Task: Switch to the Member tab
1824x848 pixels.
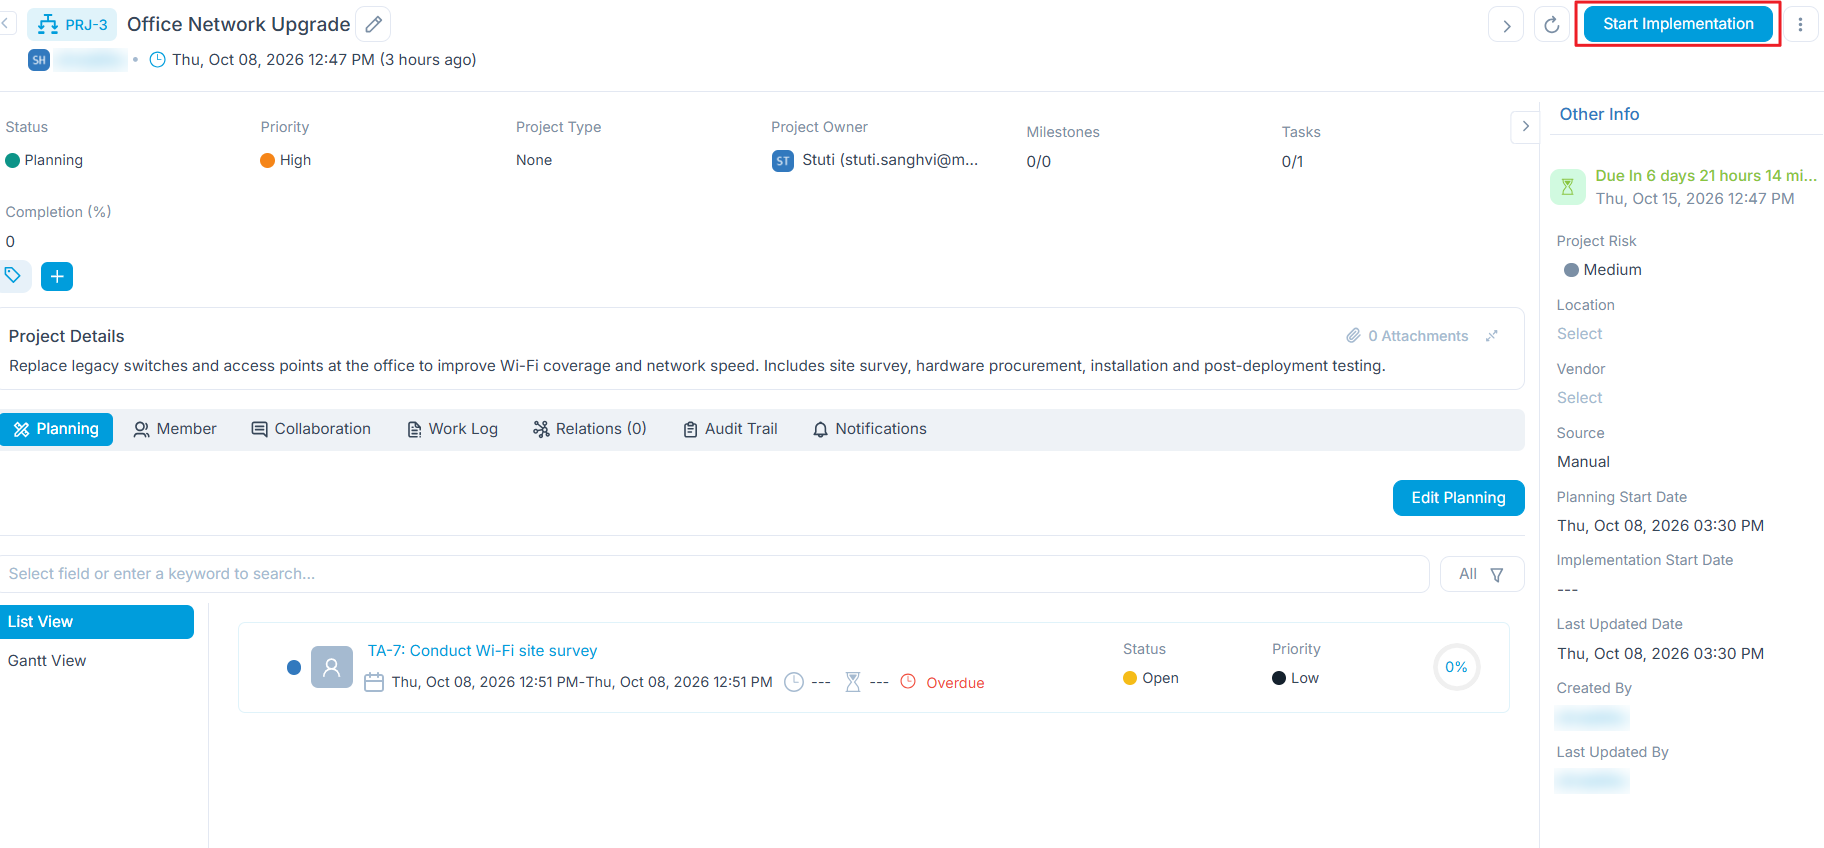Action: 175,429
